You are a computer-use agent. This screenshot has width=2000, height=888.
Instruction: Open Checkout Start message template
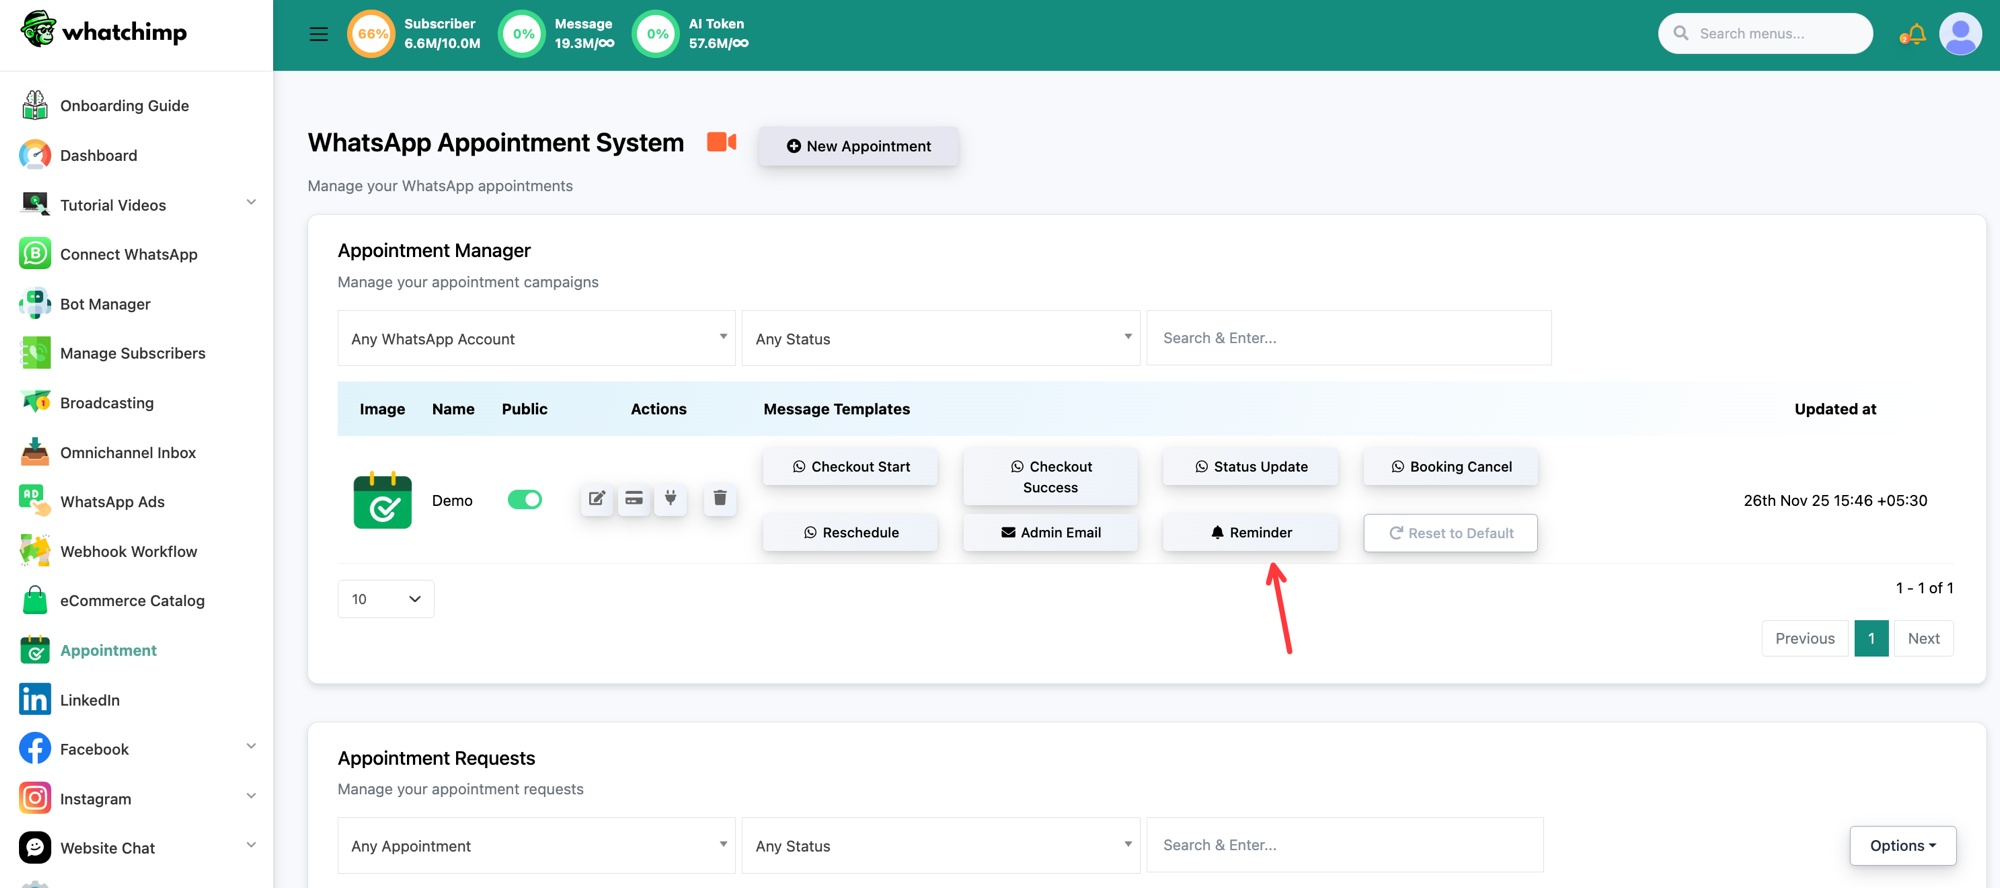coord(851,467)
